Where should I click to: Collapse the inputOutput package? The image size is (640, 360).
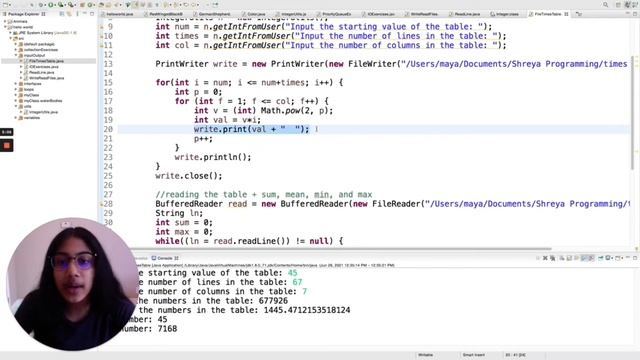[x=16, y=55]
